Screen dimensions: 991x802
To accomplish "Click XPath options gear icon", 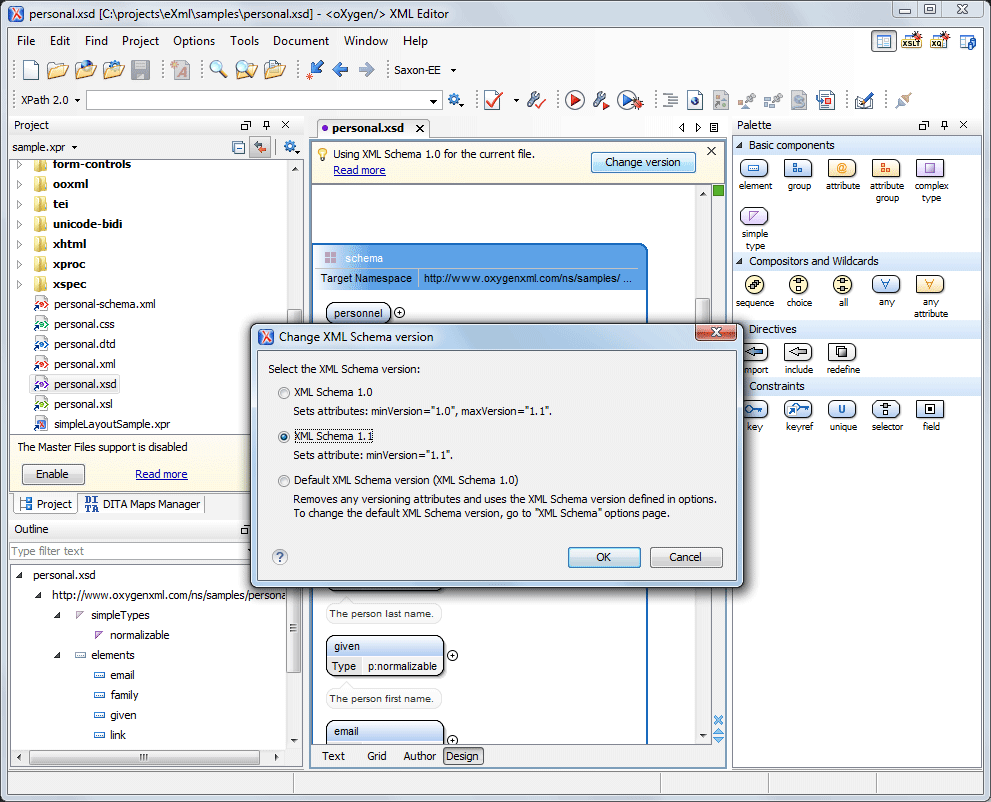I will 455,100.
